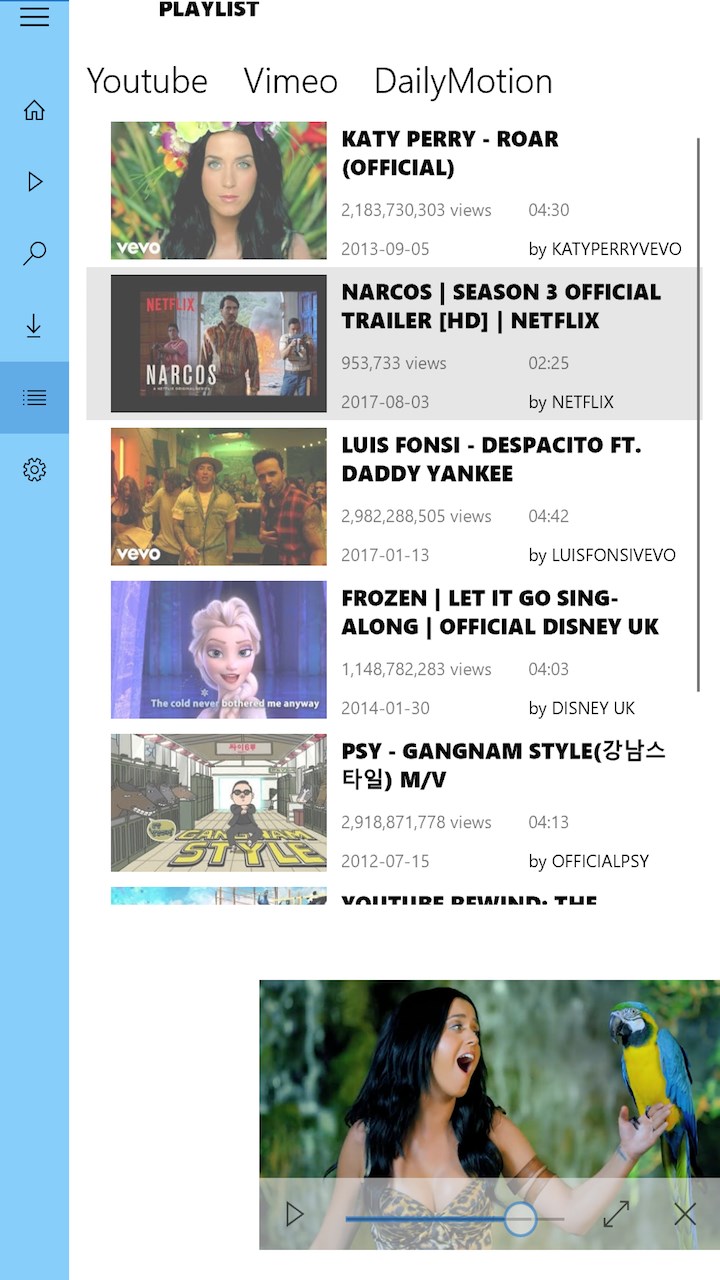Click the PLAYLIST page heading
720x1280 pixels.
tap(209, 10)
